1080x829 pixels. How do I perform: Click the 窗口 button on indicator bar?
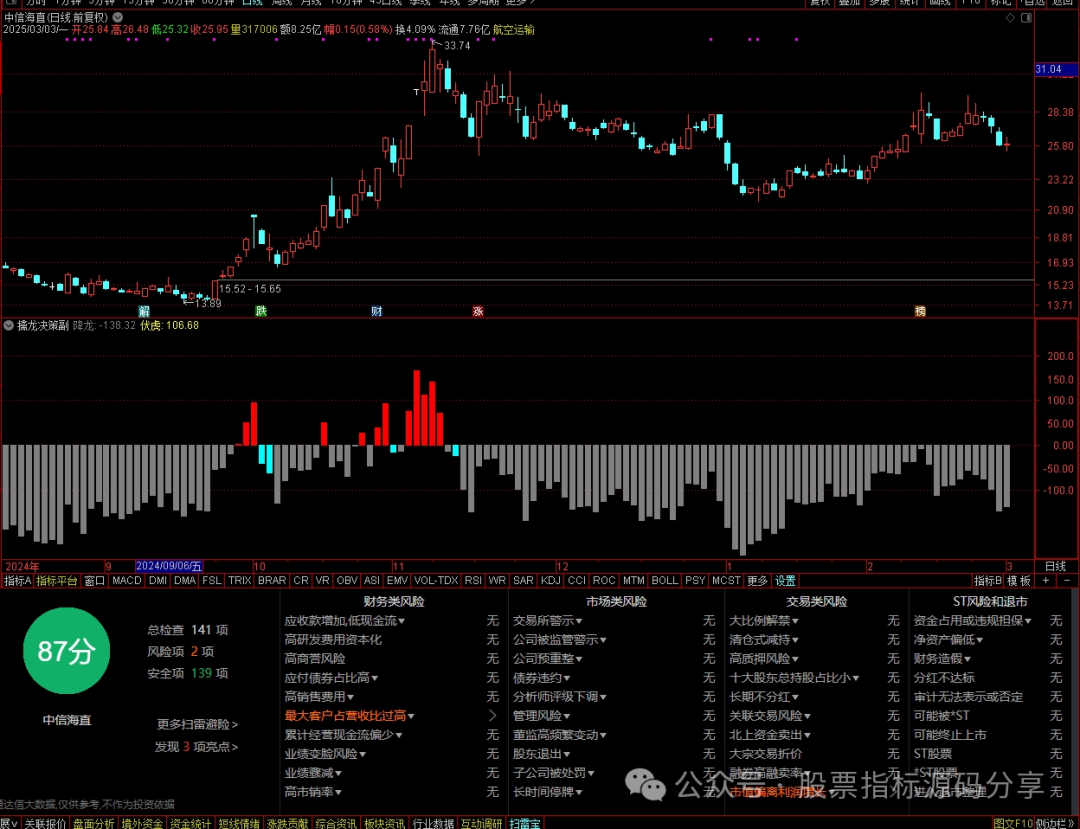tap(94, 580)
